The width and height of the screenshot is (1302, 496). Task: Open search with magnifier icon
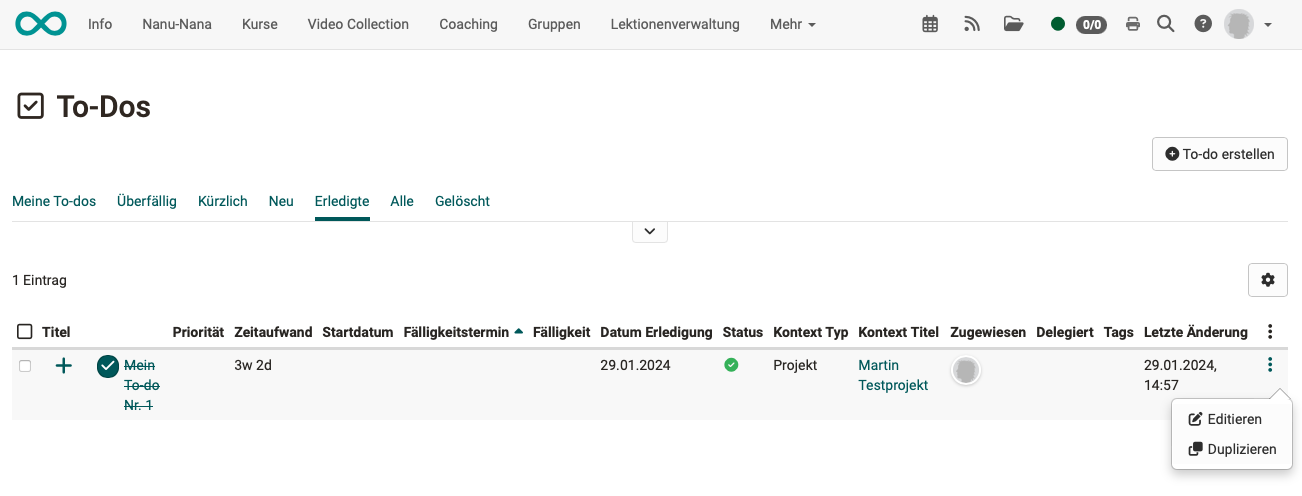[x=1165, y=24]
